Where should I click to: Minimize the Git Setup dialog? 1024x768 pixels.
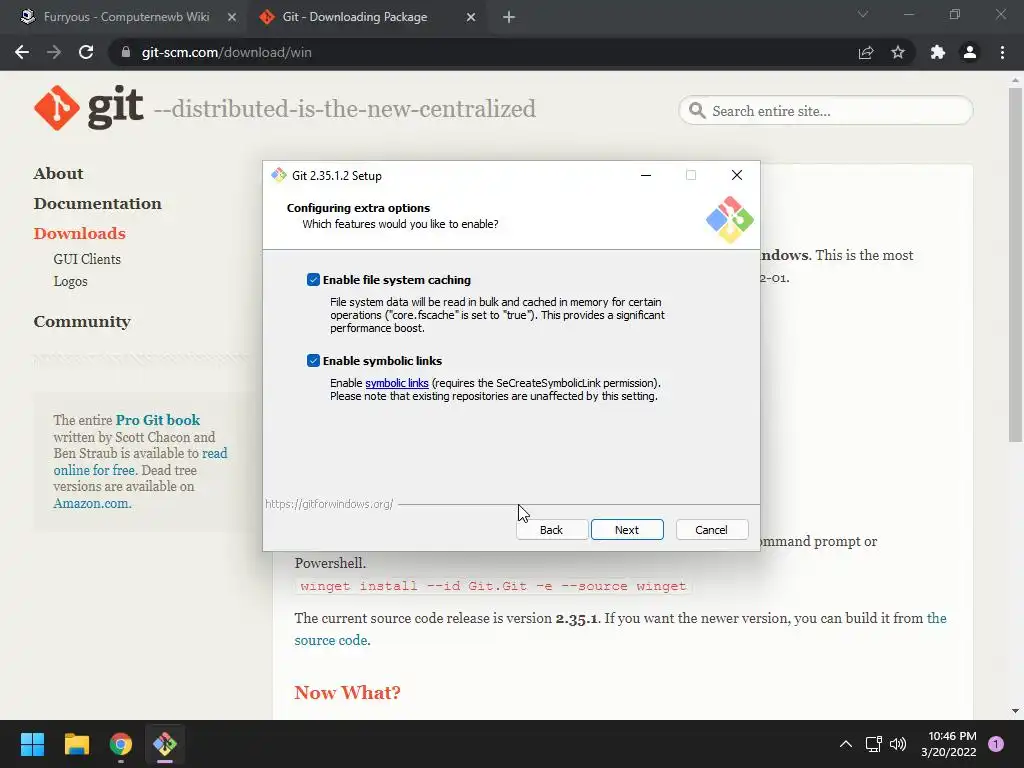tap(646, 175)
